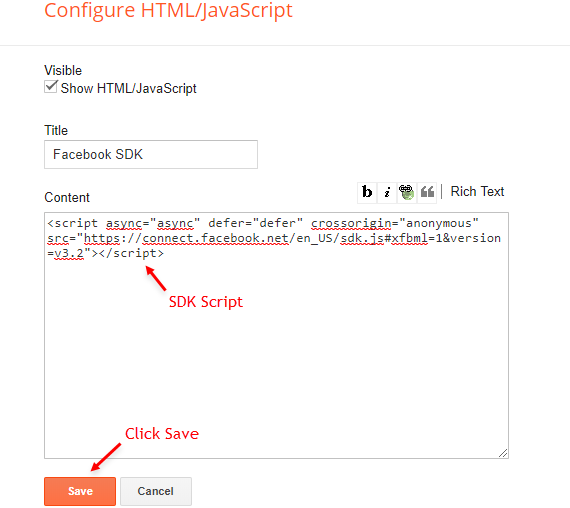
Task: Apply blockquote formatting with quote icon
Action: click(x=427, y=192)
